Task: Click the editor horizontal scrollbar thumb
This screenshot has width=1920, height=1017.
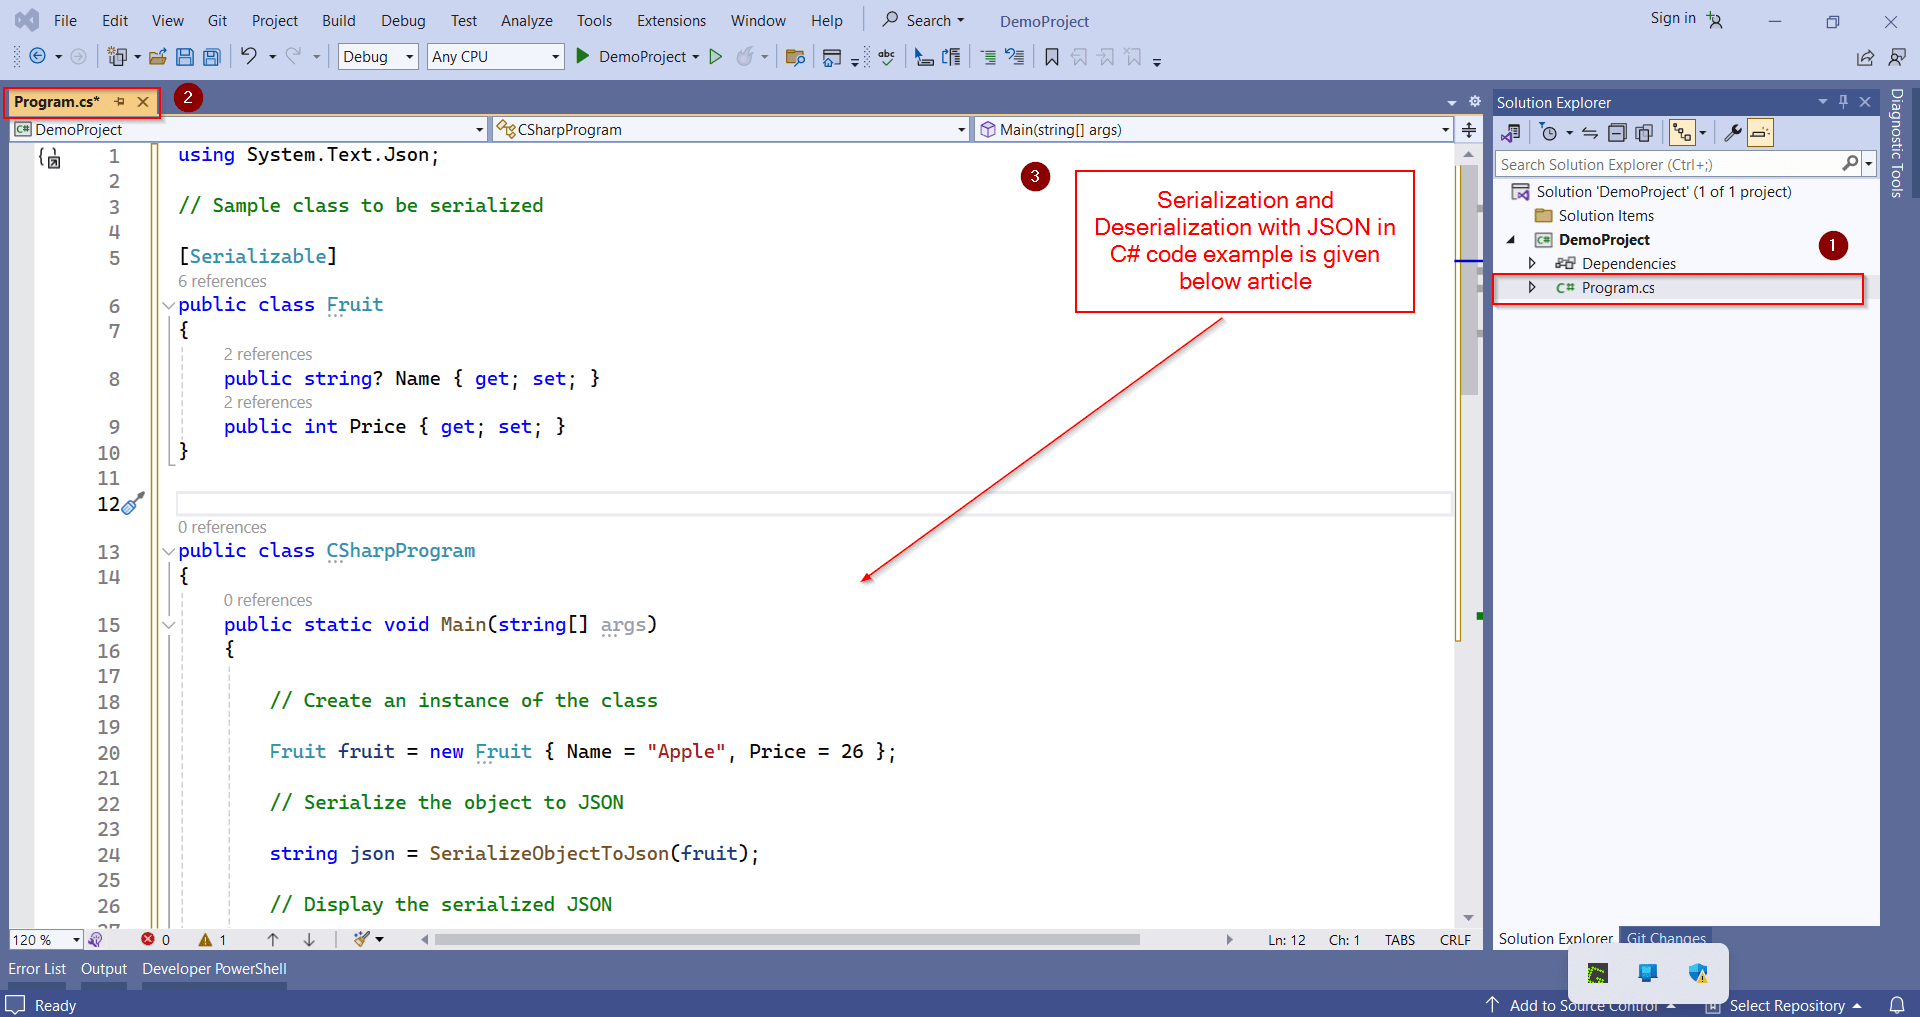Action: [x=787, y=940]
